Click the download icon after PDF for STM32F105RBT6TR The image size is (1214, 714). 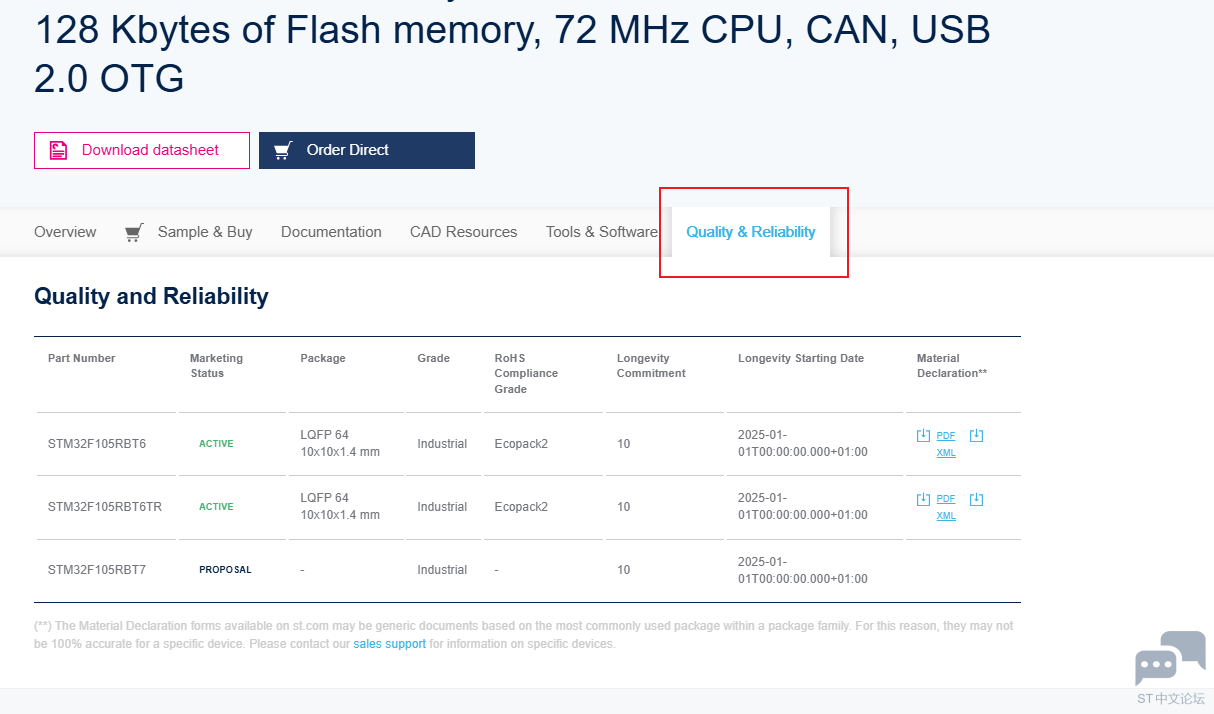click(977, 499)
